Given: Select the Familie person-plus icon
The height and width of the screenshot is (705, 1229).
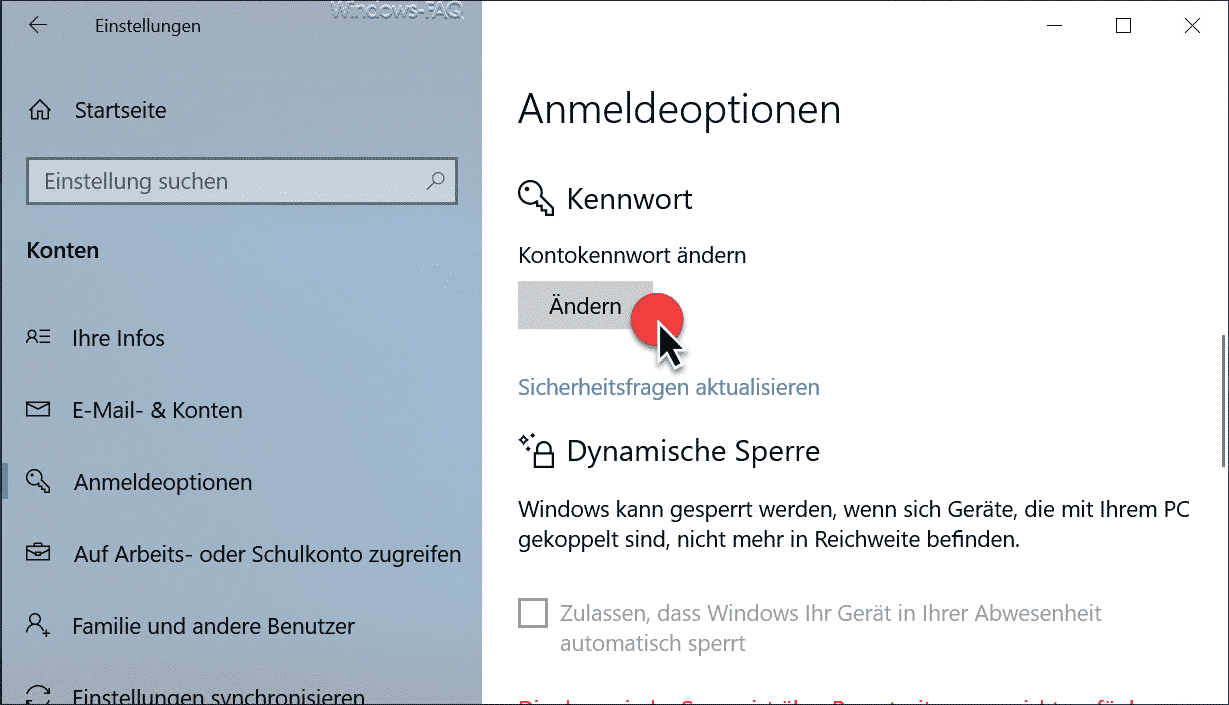Looking at the screenshot, I should (x=38, y=626).
